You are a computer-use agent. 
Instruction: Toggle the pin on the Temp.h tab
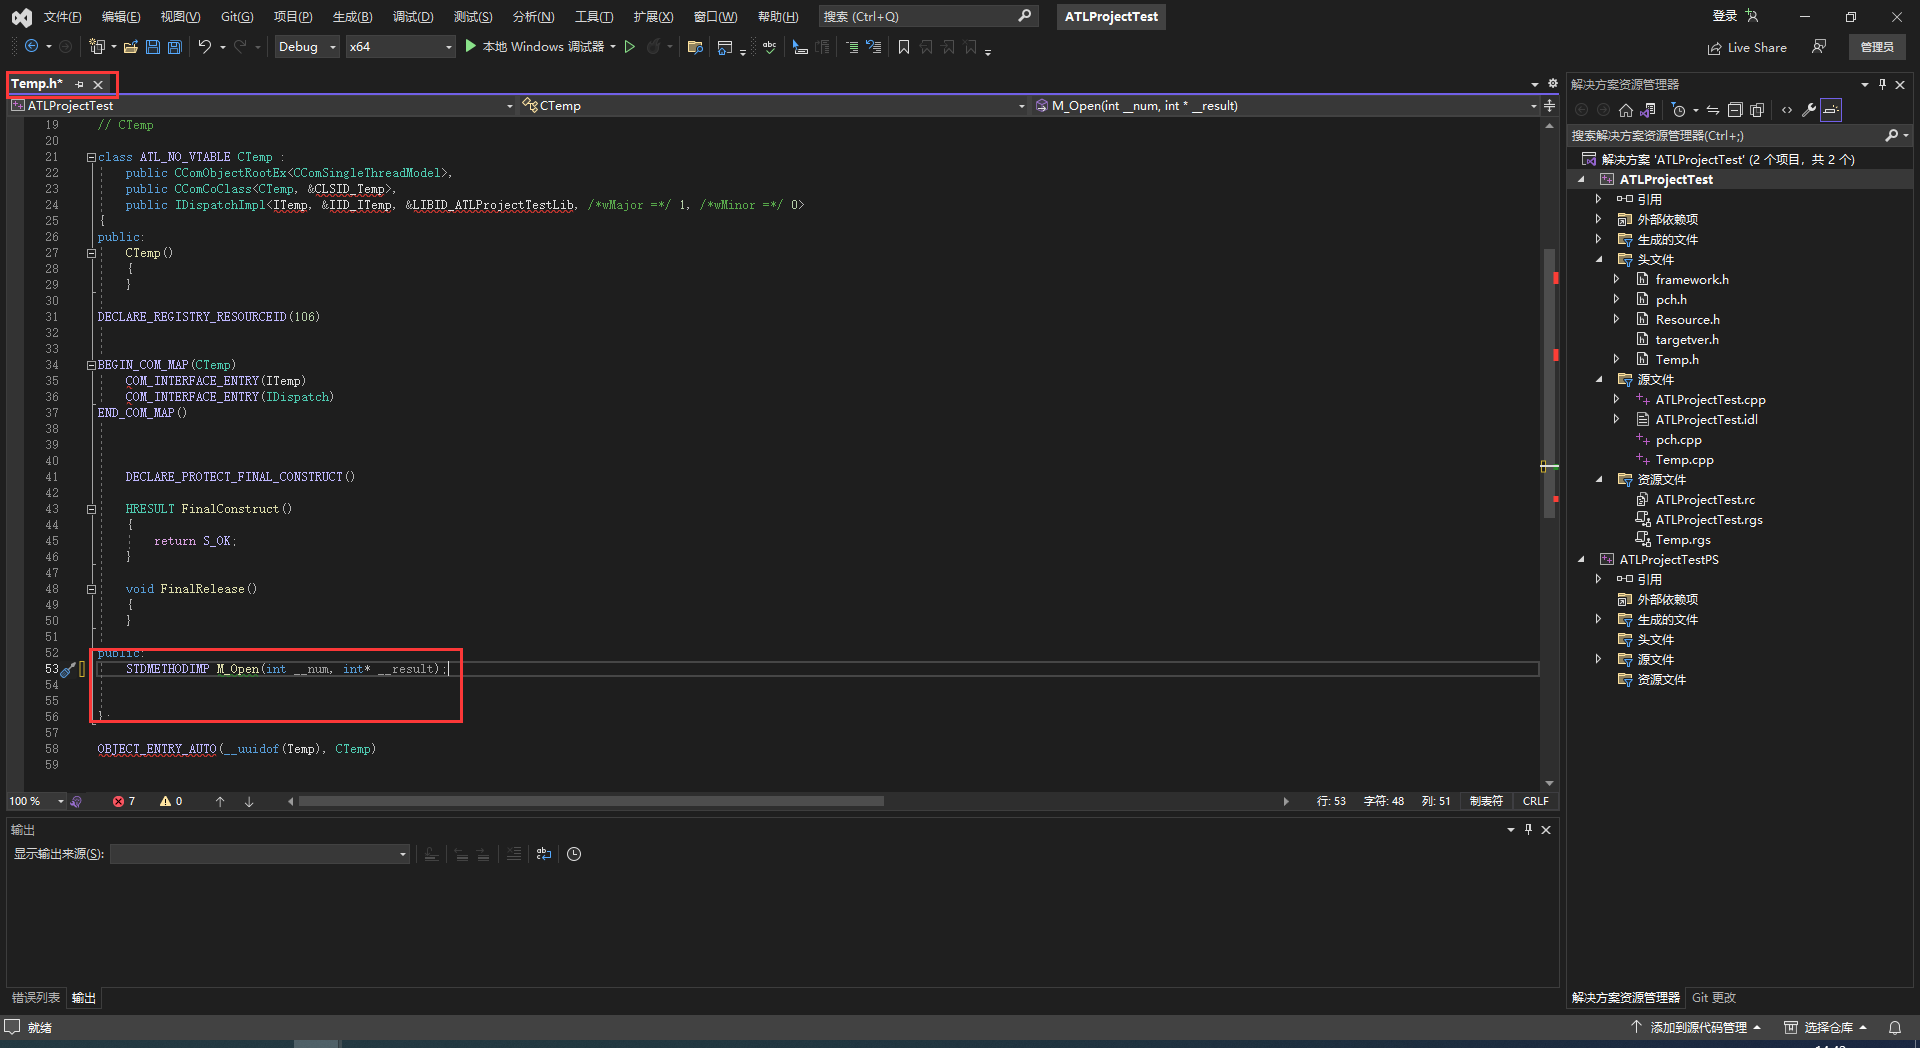point(80,84)
